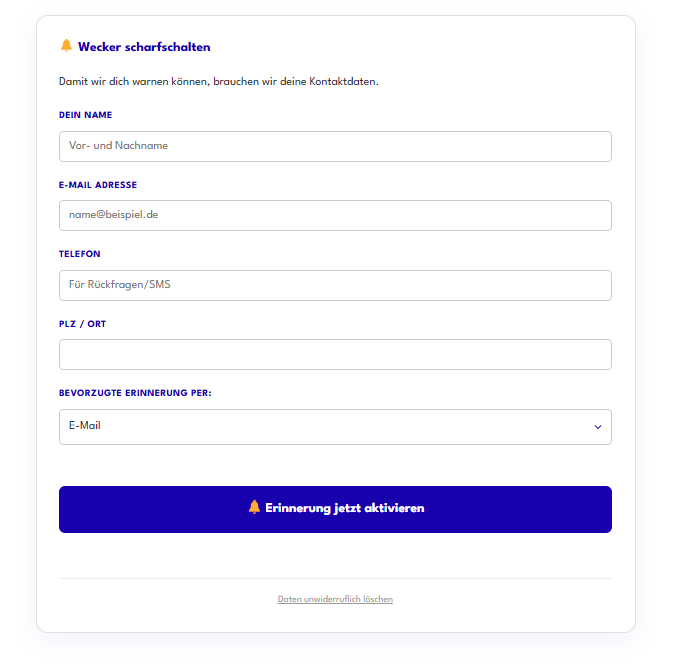
Task: Click the bell icon beside Wecker scharfschalten
Action: click(66, 46)
